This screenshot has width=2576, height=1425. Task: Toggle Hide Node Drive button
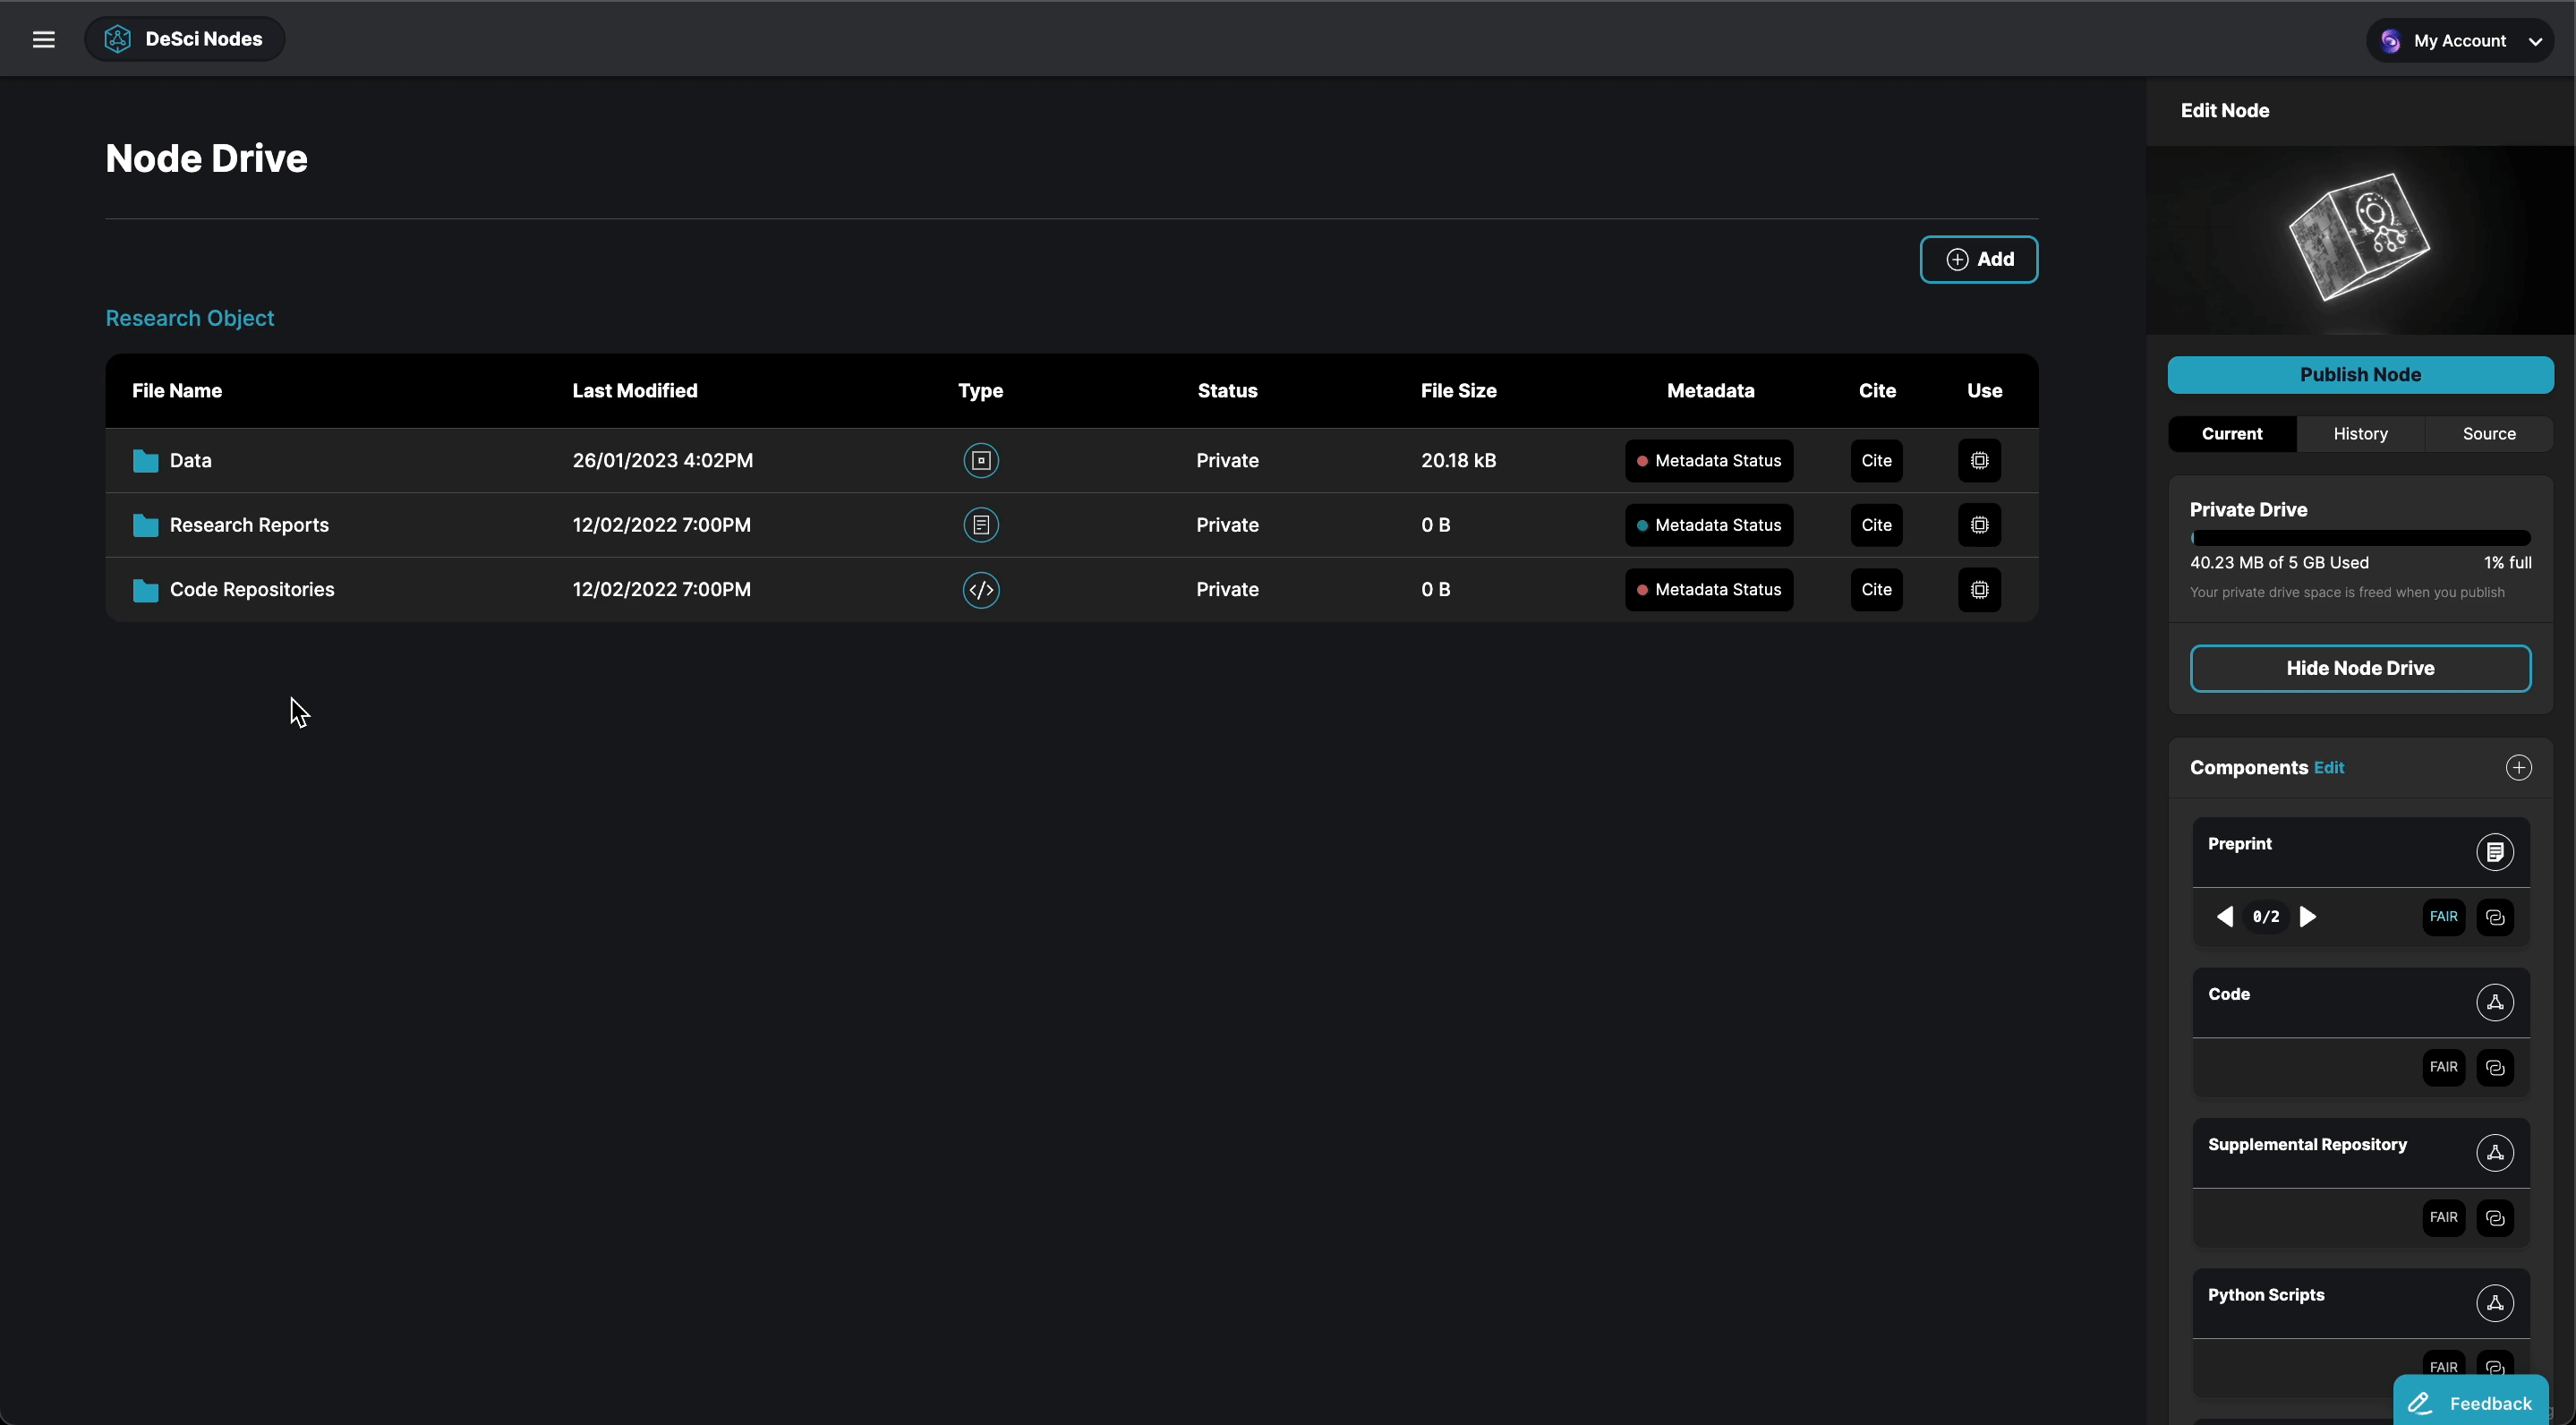(2359, 668)
